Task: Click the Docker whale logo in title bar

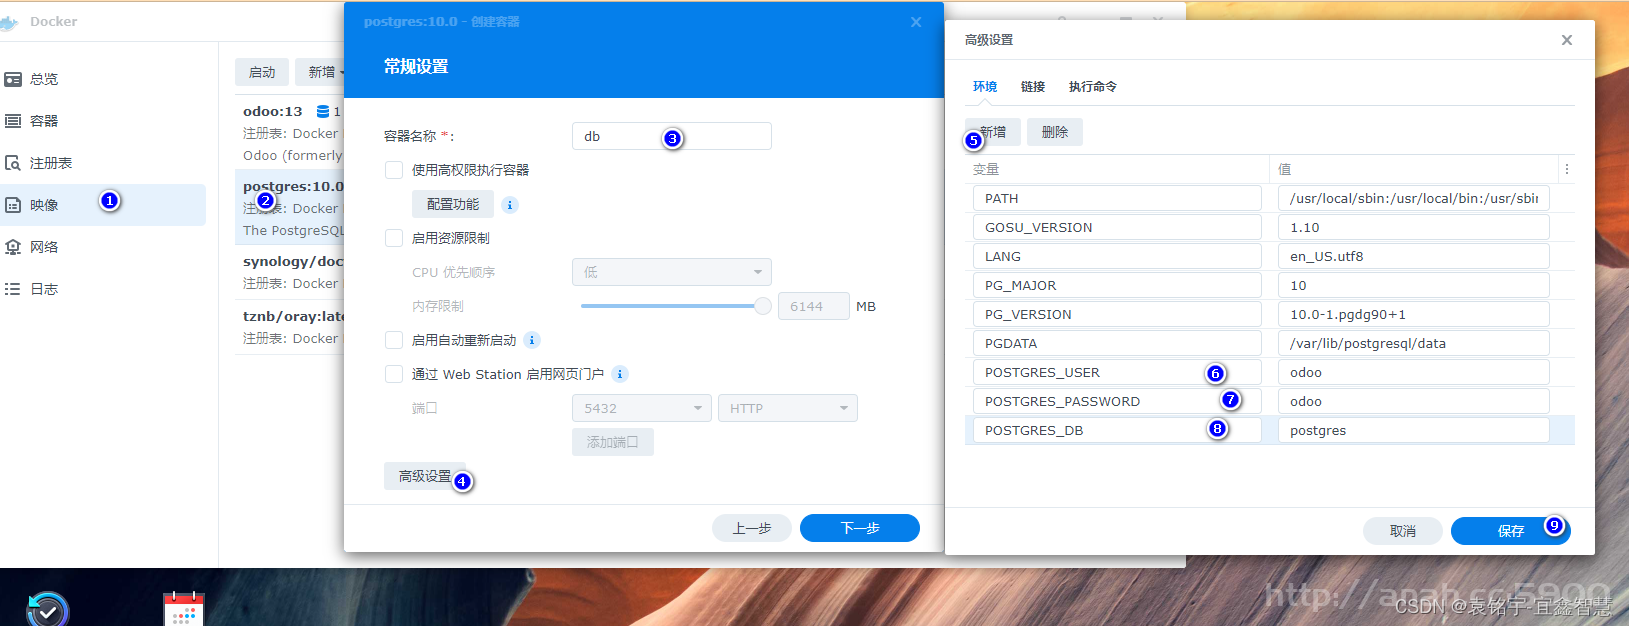Action: pyautogui.click(x=10, y=22)
